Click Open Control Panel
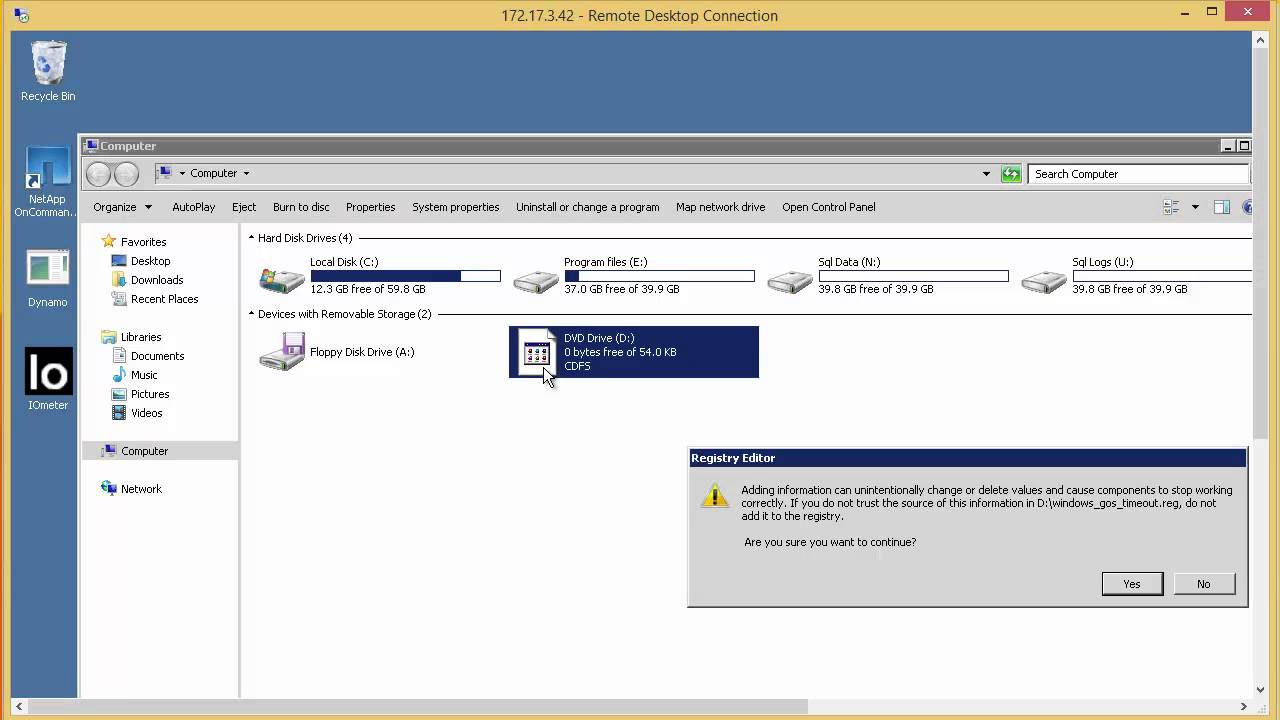 coord(828,207)
